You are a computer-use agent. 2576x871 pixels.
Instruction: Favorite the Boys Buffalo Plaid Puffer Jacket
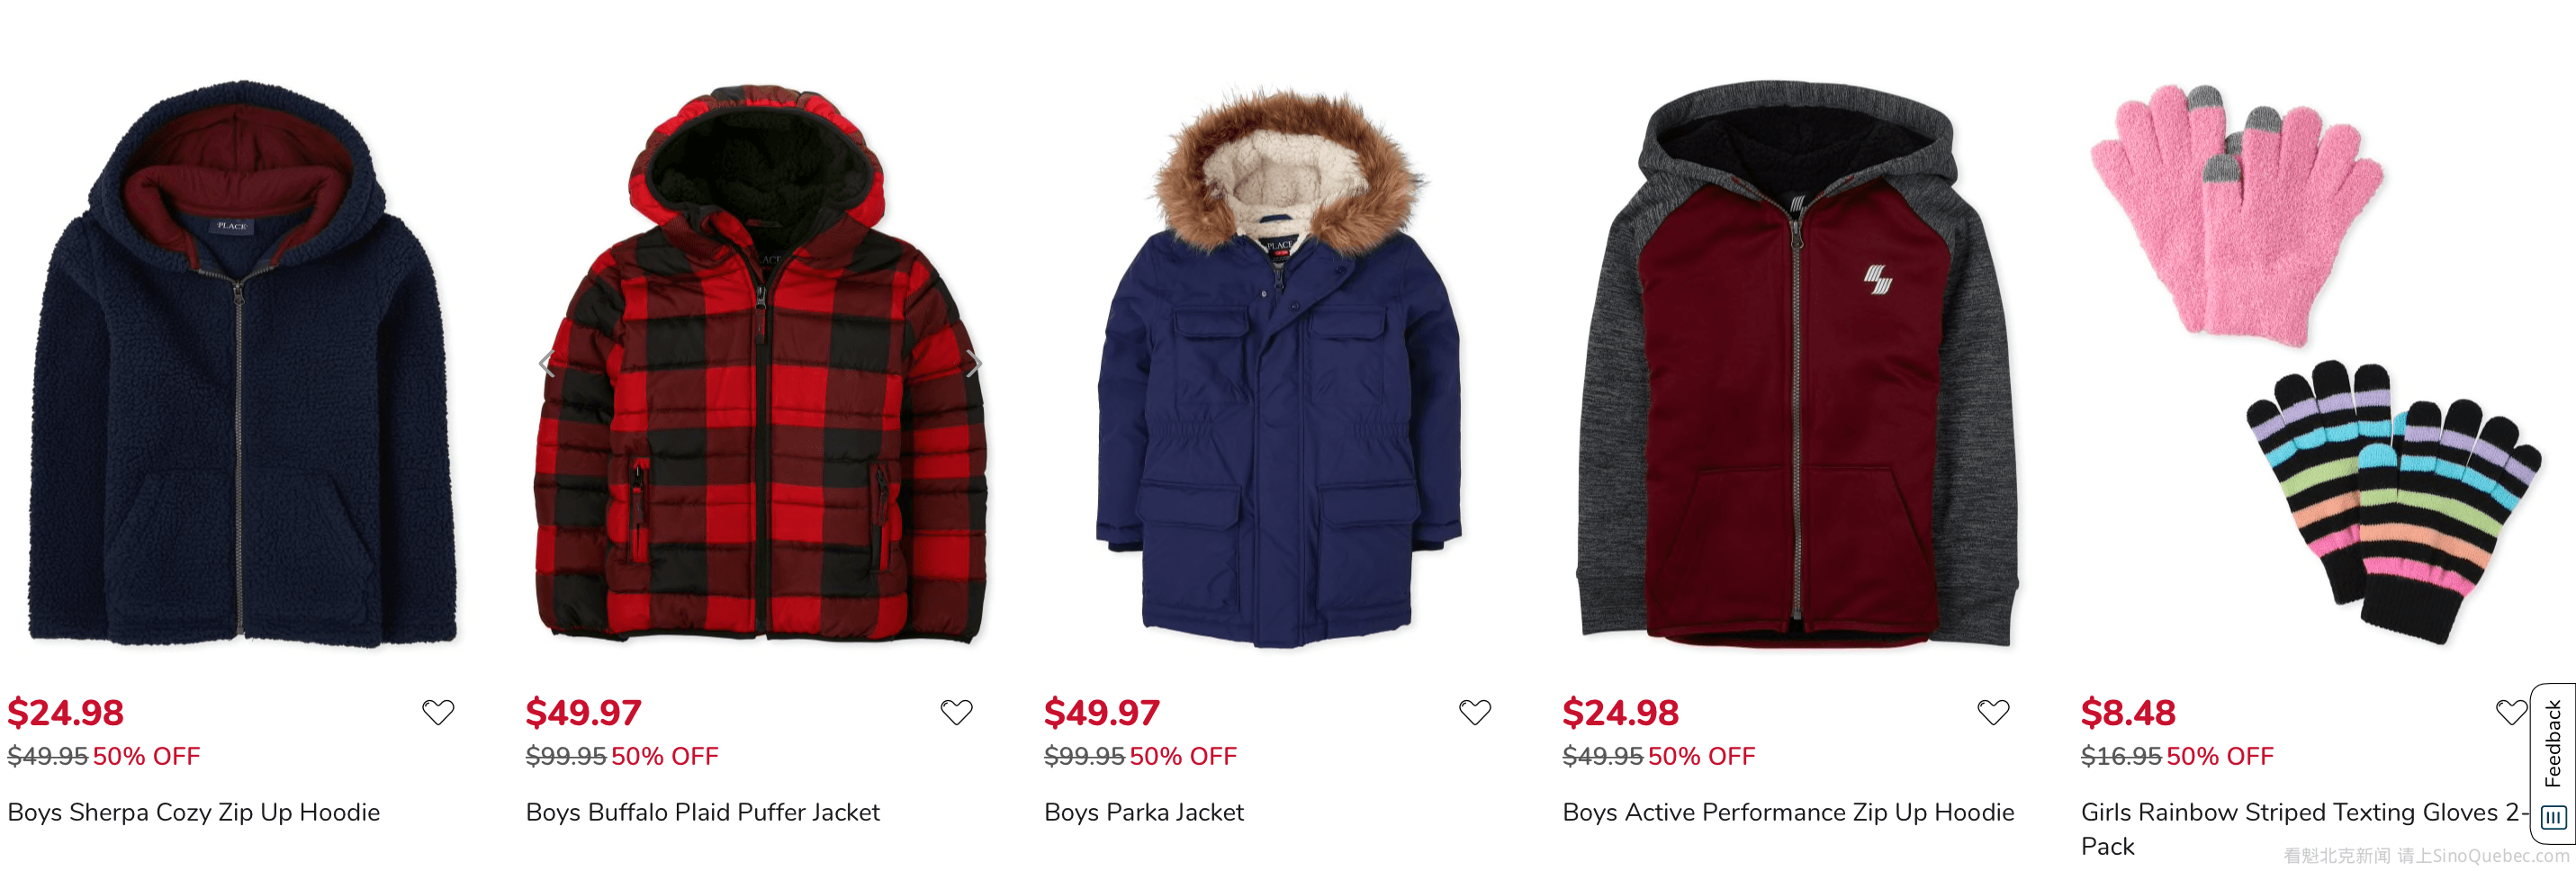click(956, 712)
